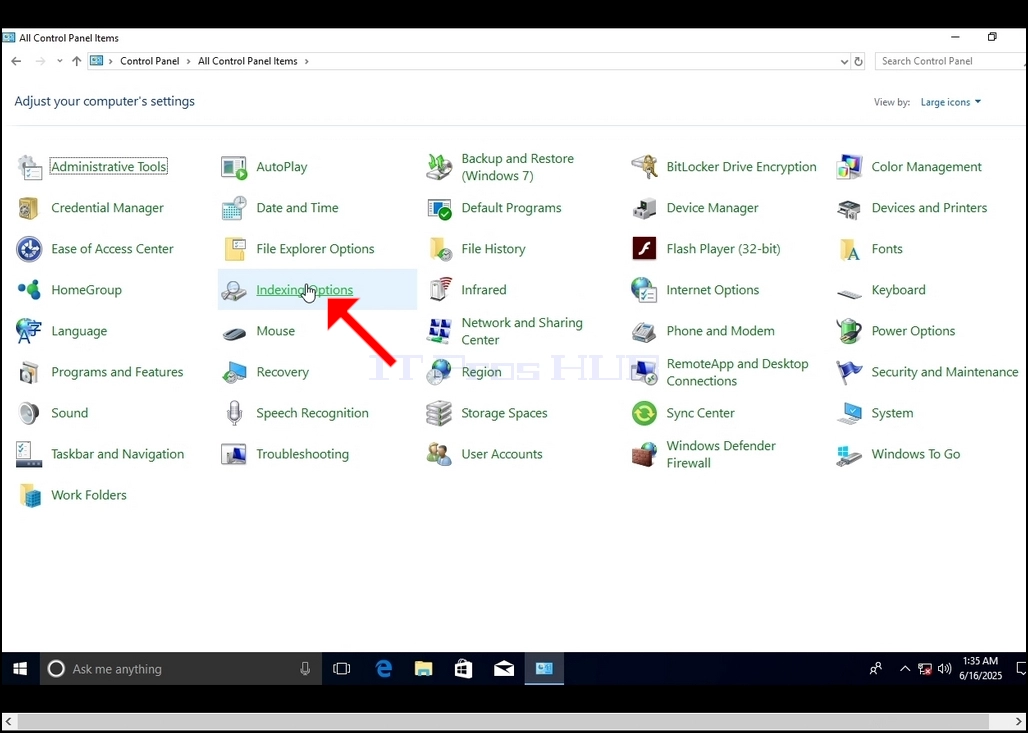Refresh the Control Panel view

[858, 62]
